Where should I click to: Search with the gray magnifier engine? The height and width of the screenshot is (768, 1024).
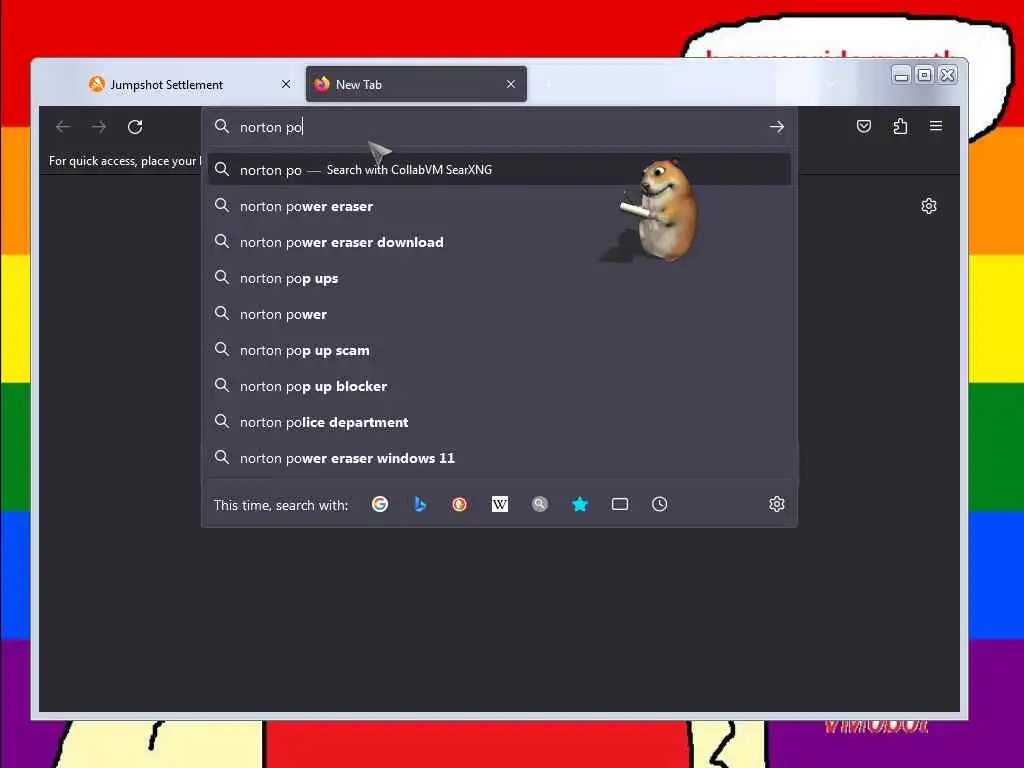click(x=539, y=504)
